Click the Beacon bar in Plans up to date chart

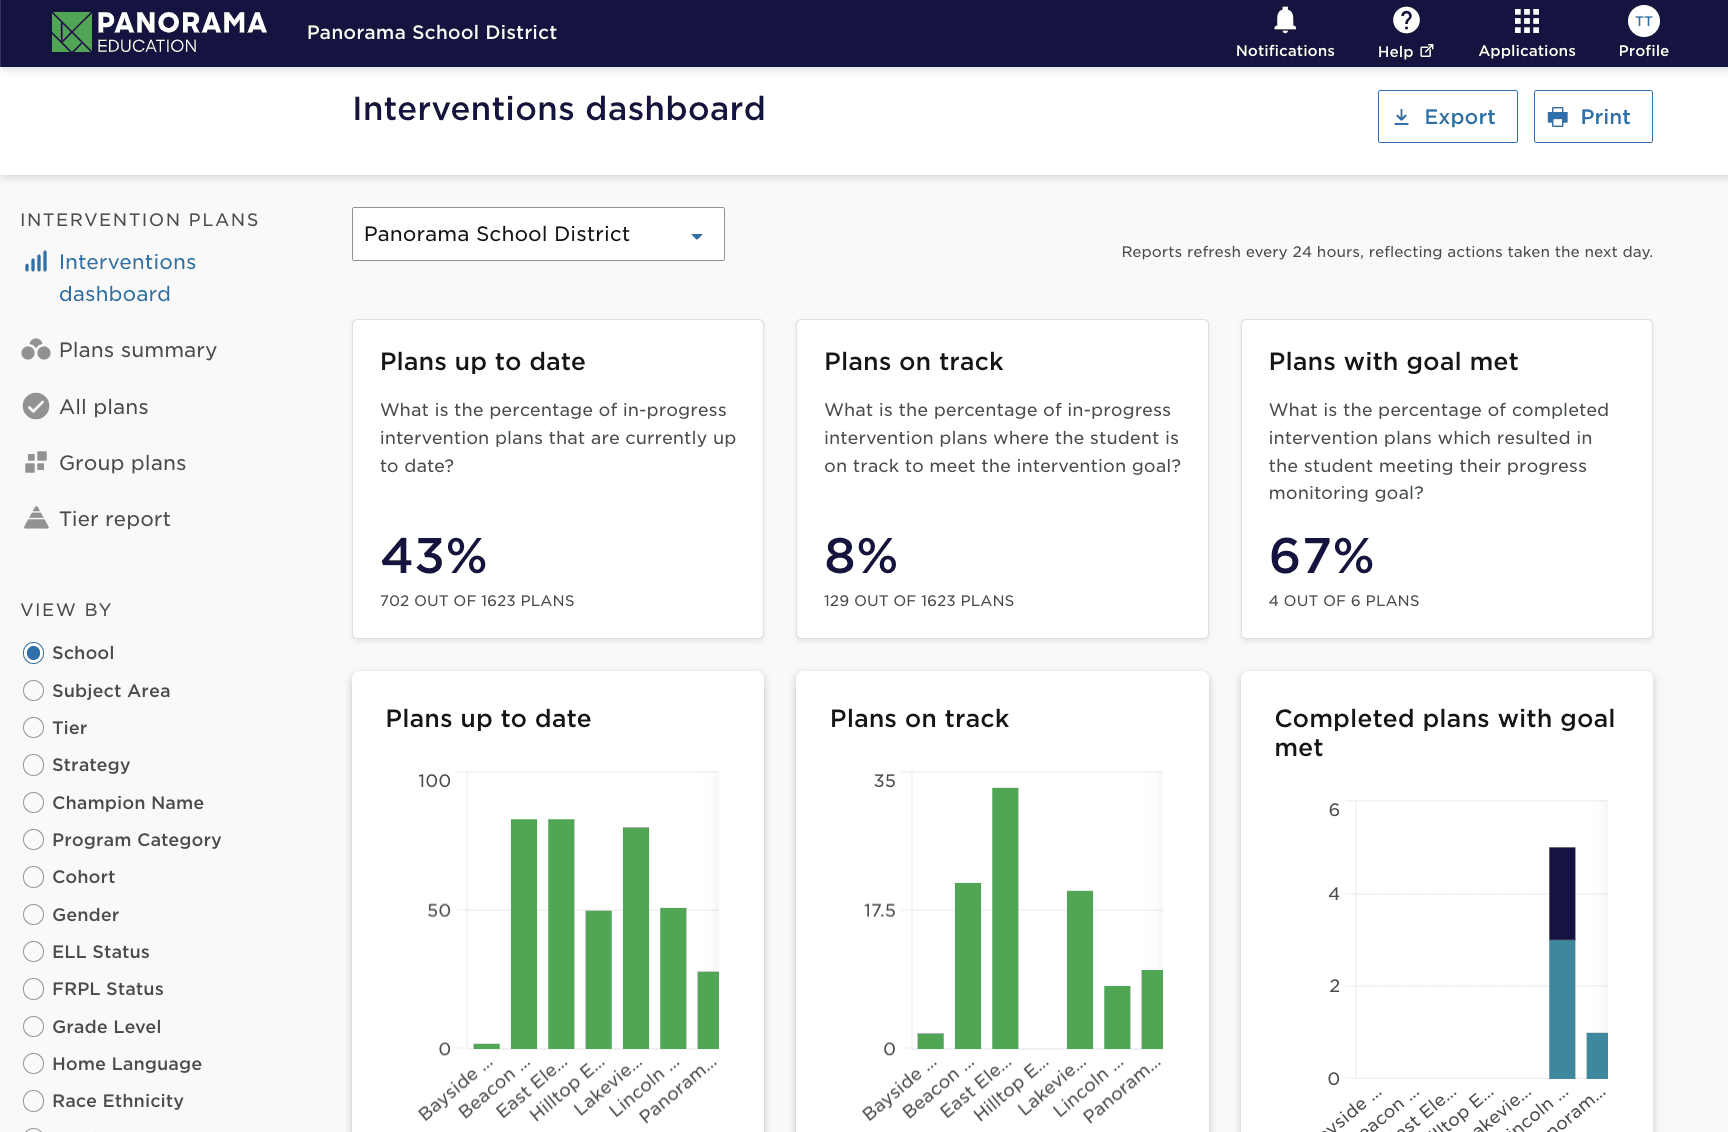click(524, 934)
